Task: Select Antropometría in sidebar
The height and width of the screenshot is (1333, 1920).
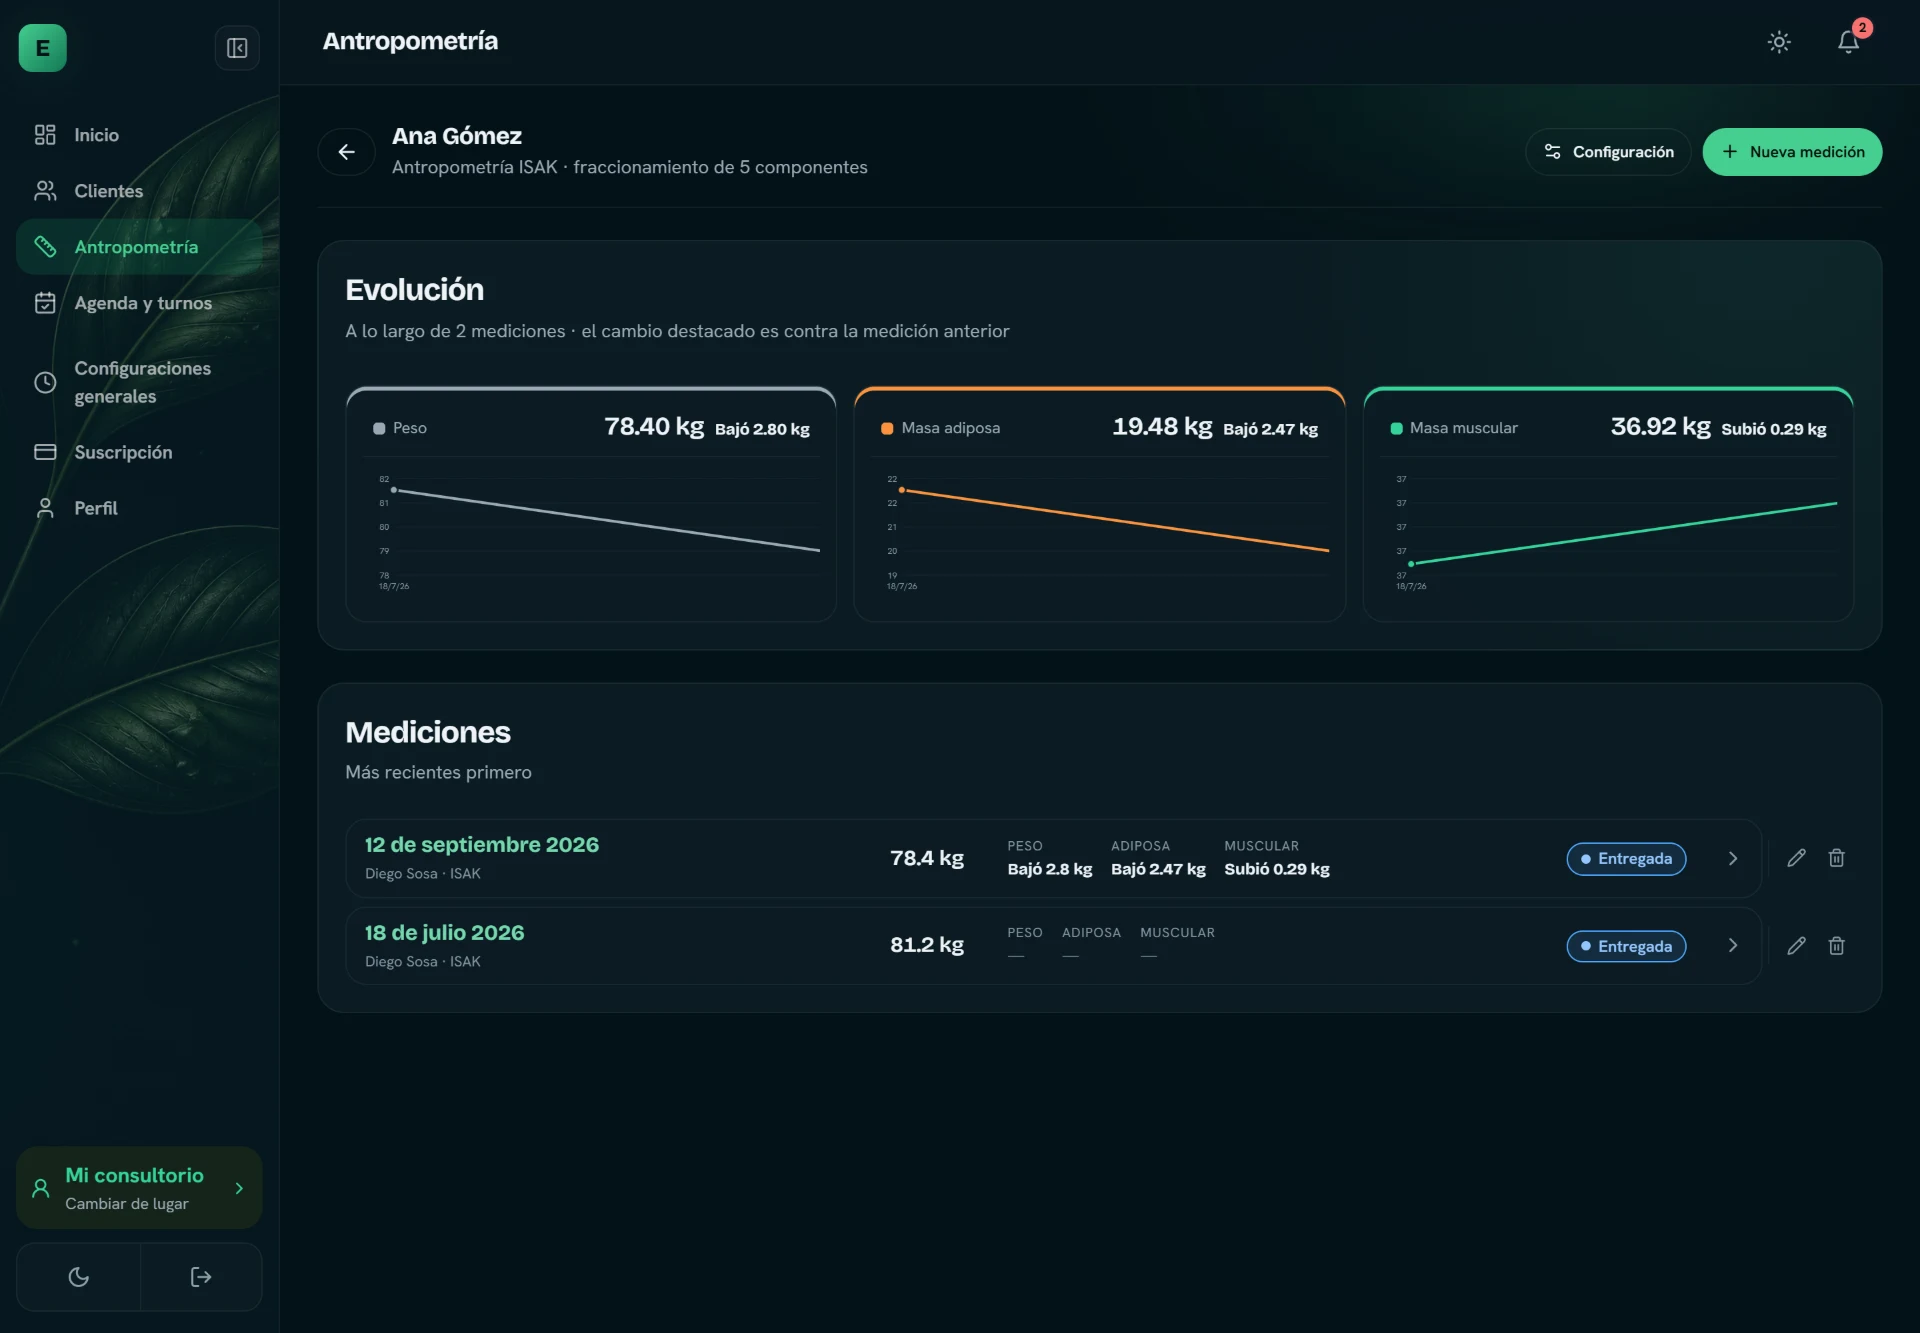Action: (x=139, y=247)
